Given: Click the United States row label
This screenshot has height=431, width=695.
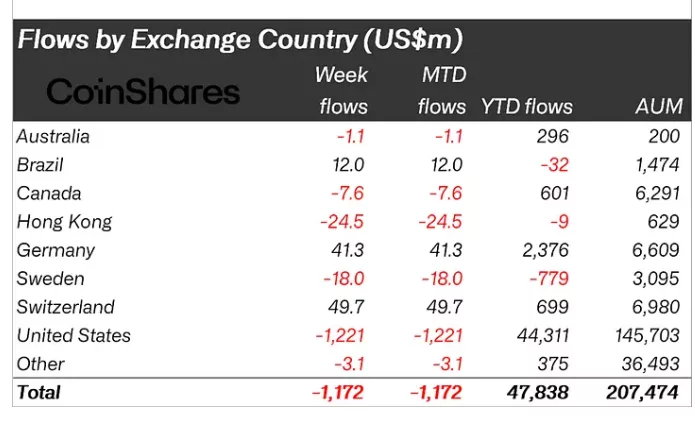Looking at the screenshot, I should pyautogui.click(x=73, y=335).
